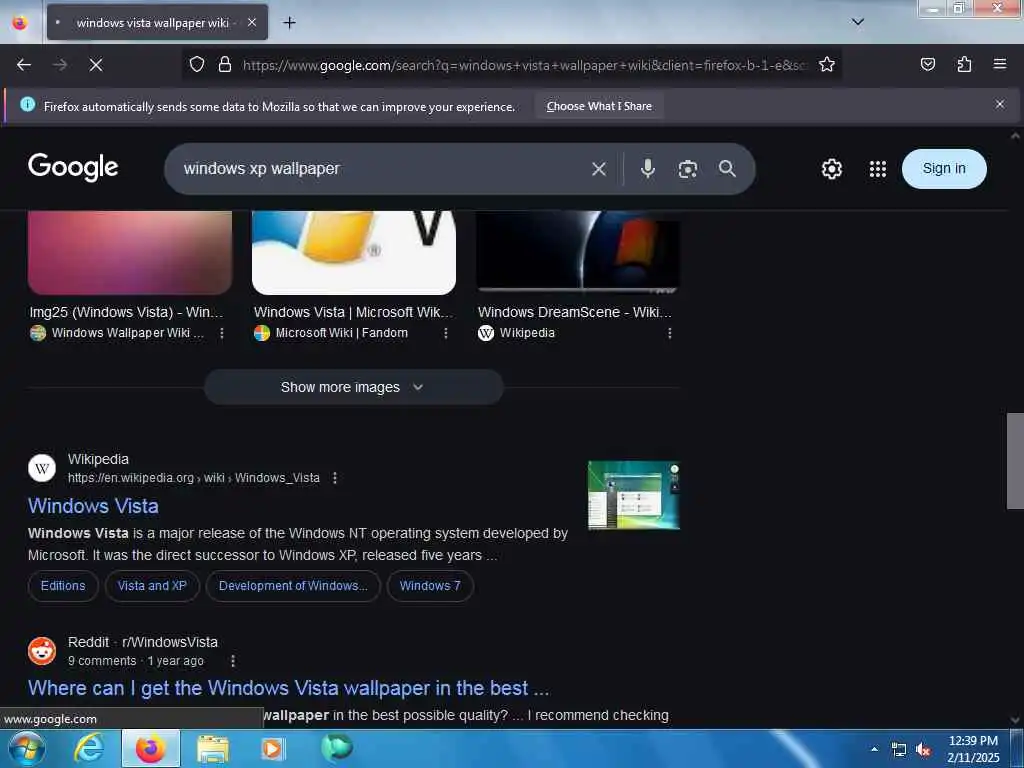Expand Show more images
The image size is (1024, 768).
[353, 387]
